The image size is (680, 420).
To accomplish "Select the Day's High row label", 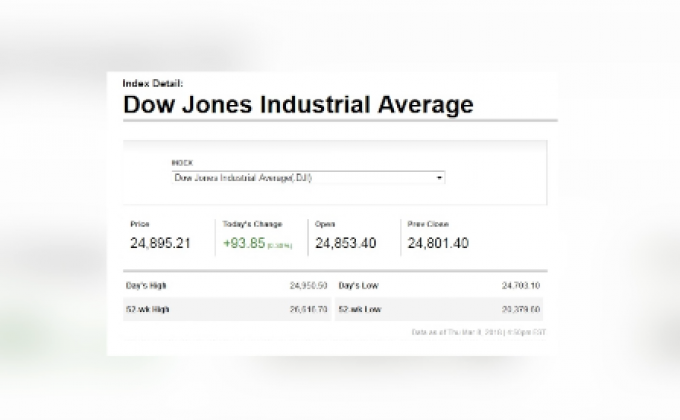I will (x=147, y=285).
